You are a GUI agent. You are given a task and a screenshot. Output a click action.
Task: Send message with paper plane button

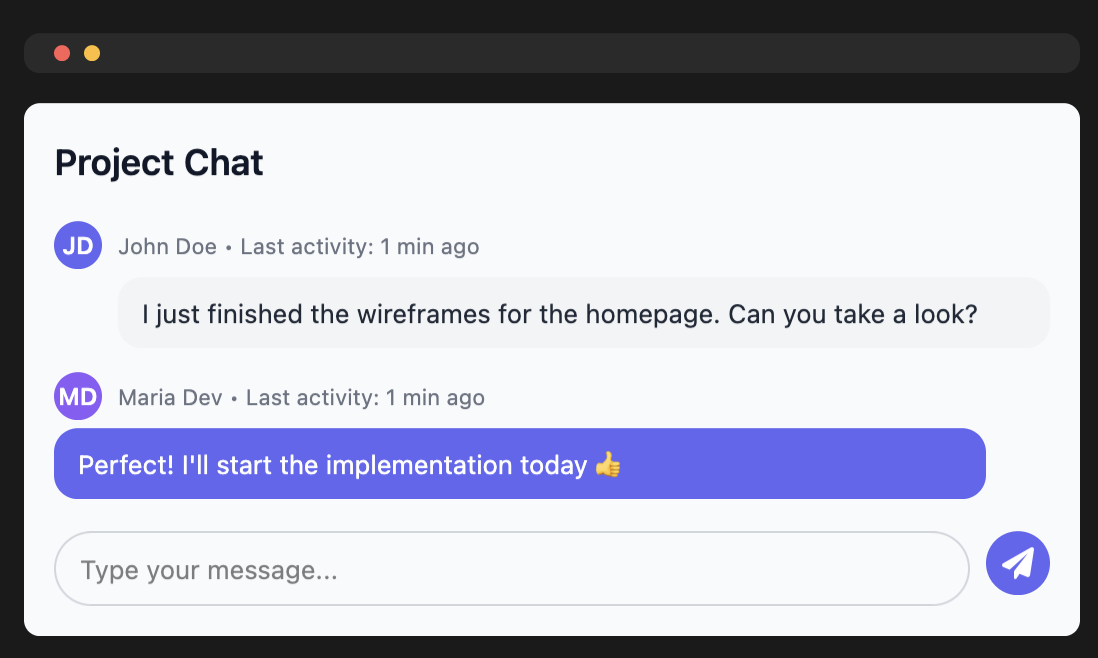(1017, 564)
